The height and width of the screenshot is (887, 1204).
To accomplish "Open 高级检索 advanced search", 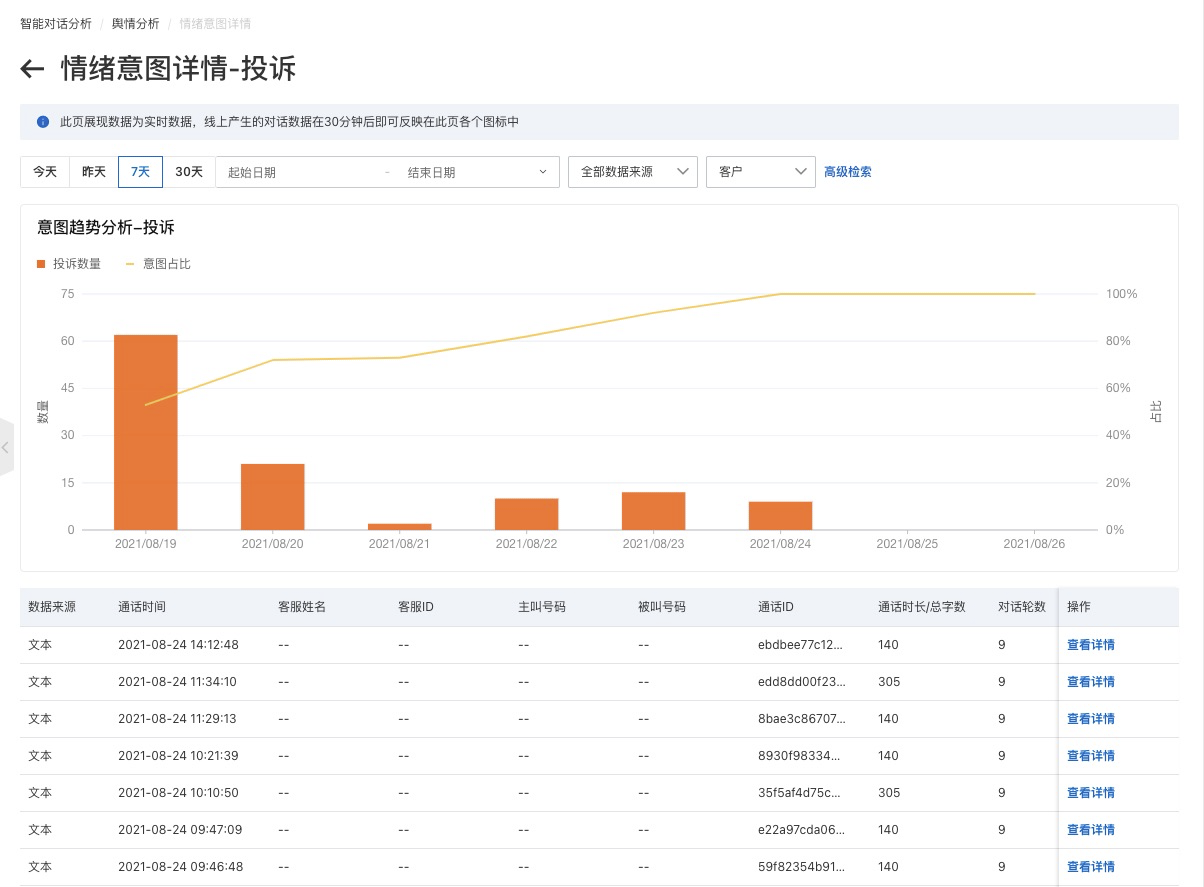I will pos(848,172).
